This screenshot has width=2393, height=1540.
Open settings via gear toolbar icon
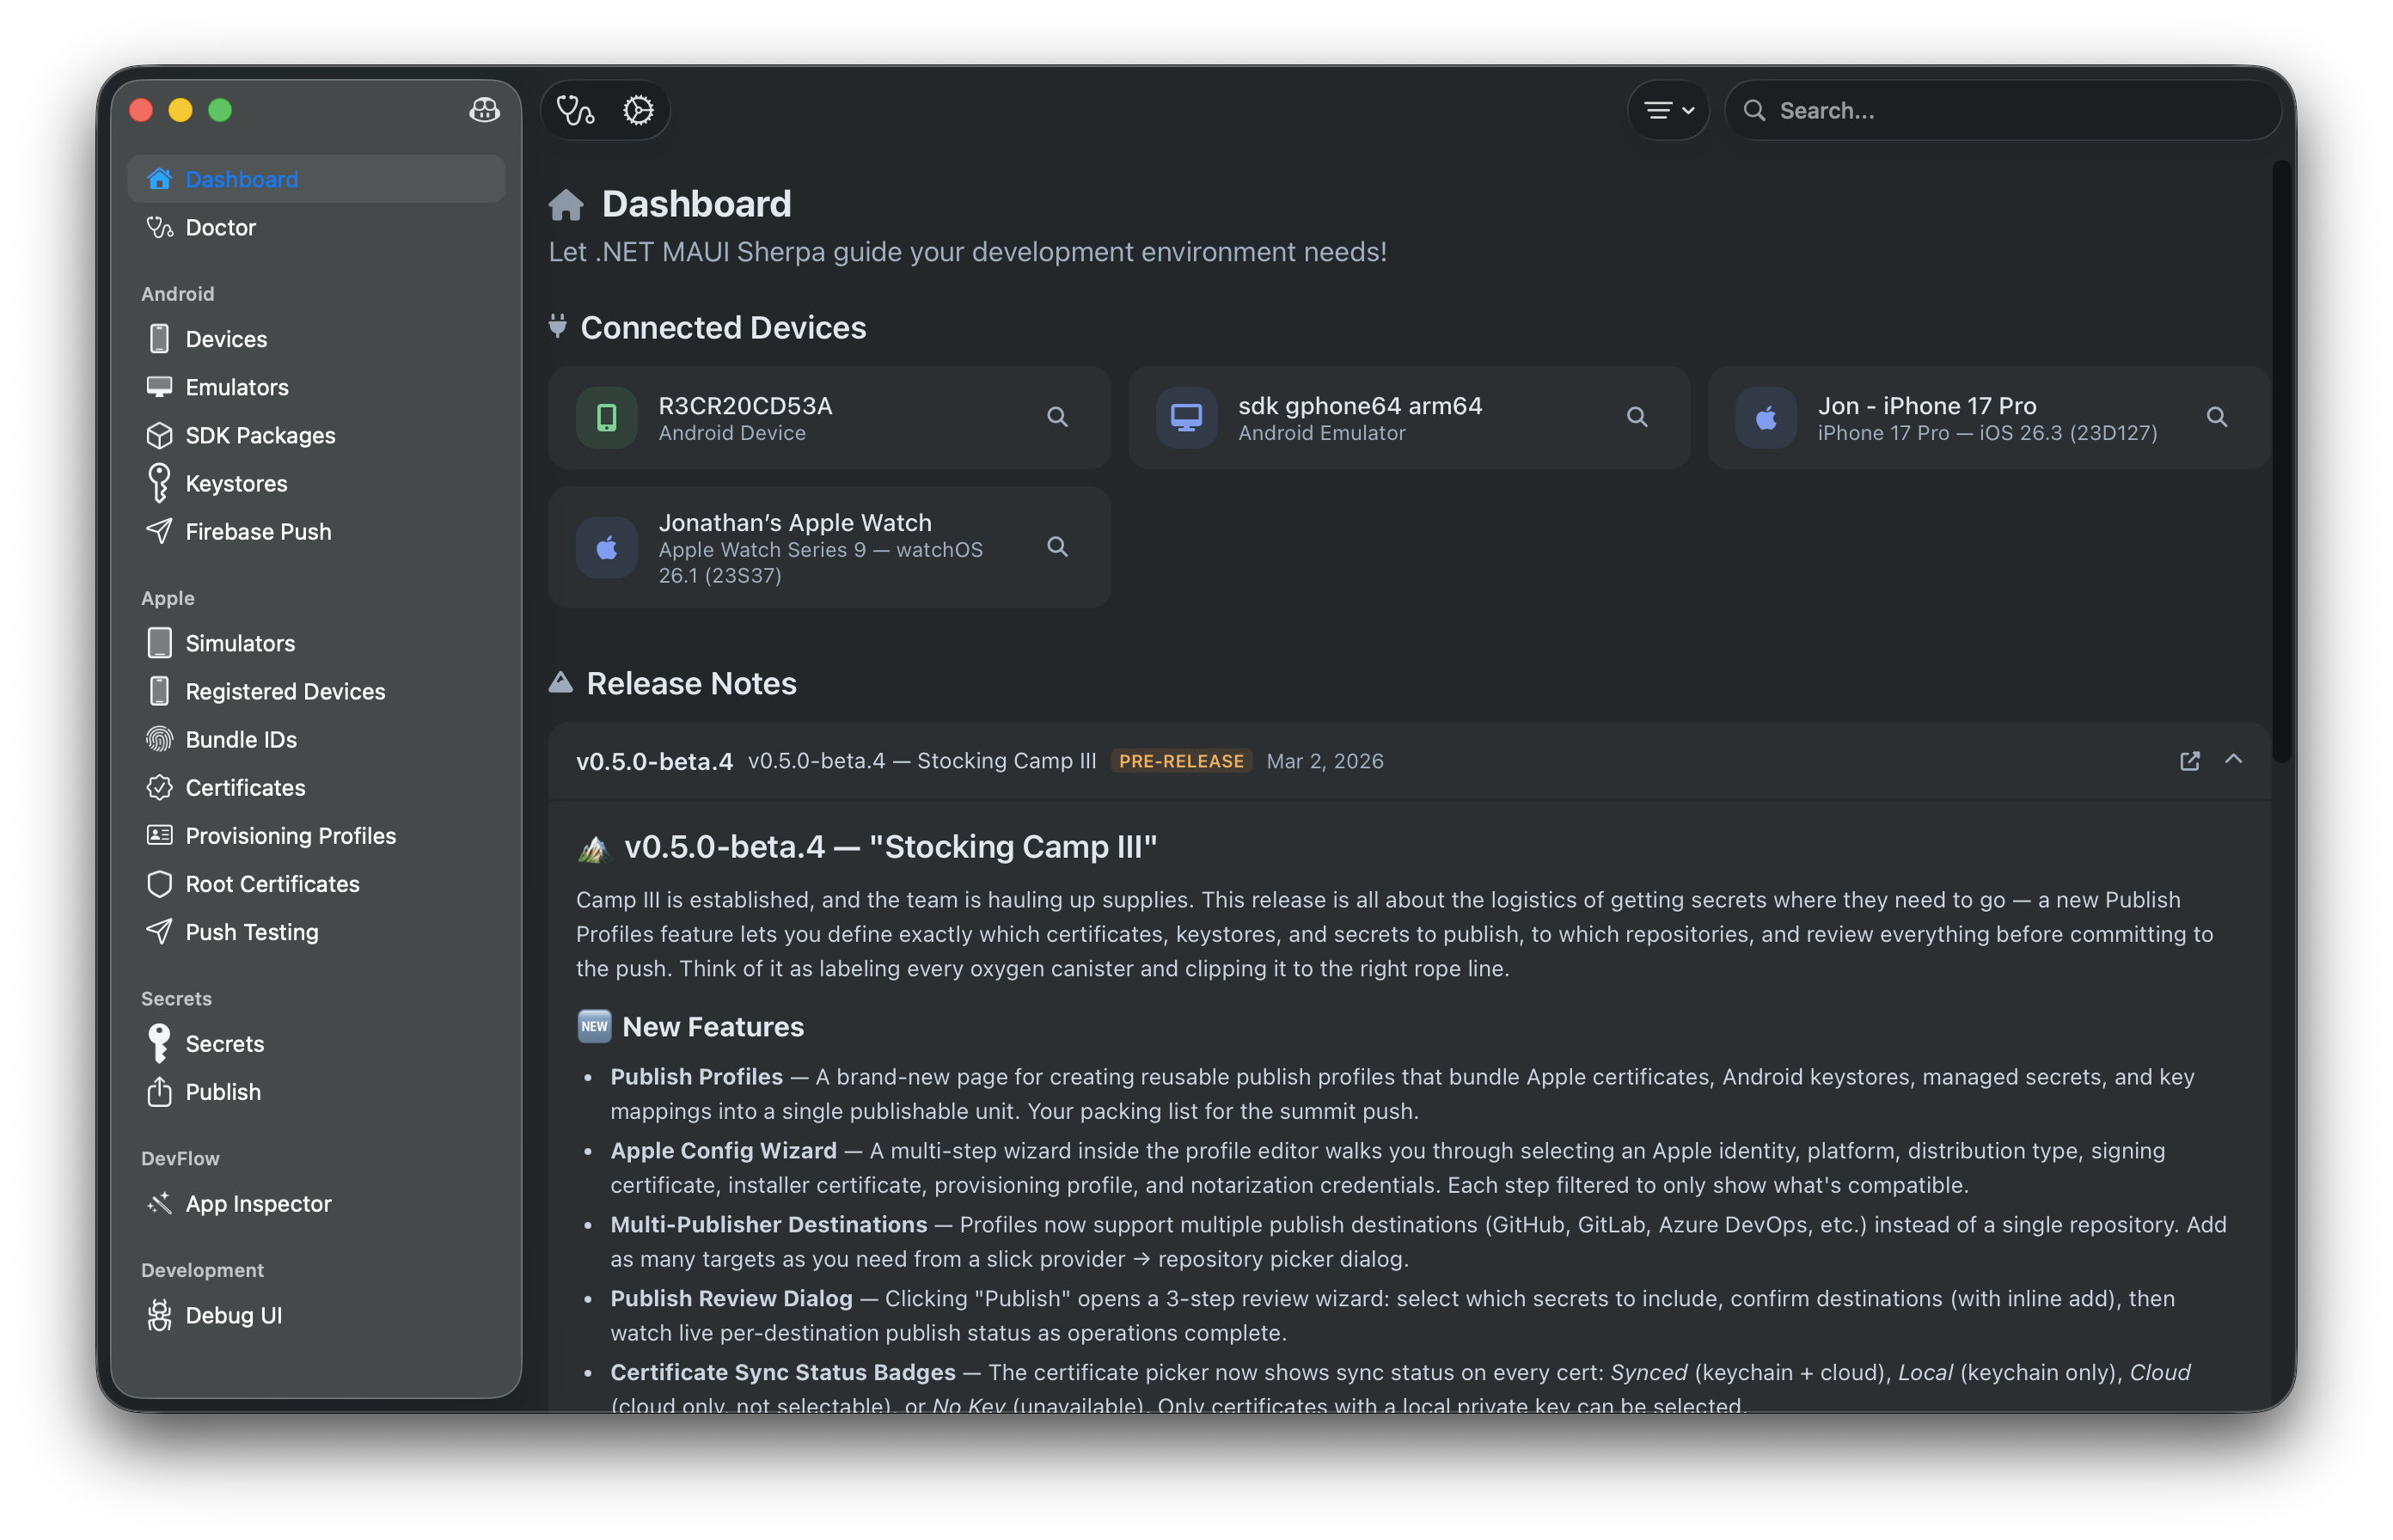[x=638, y=110]
